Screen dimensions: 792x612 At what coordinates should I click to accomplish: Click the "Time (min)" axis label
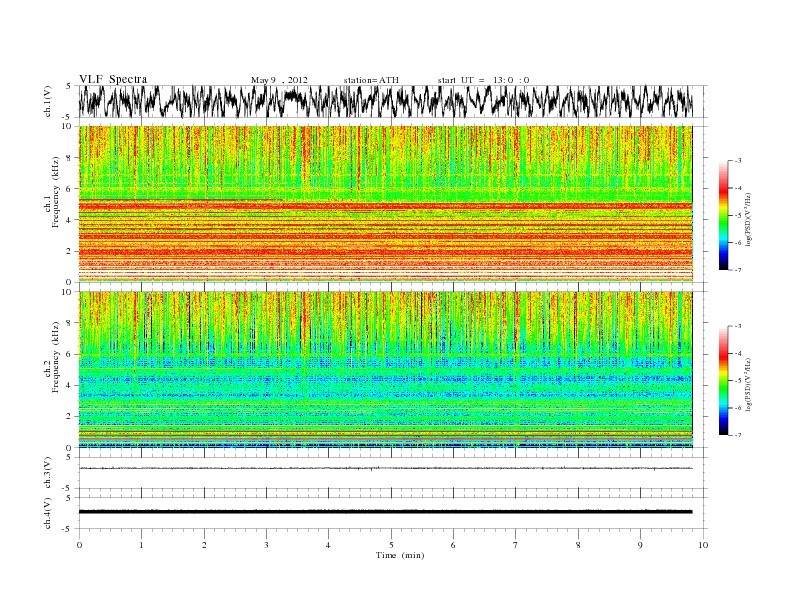tap(400, 555)
